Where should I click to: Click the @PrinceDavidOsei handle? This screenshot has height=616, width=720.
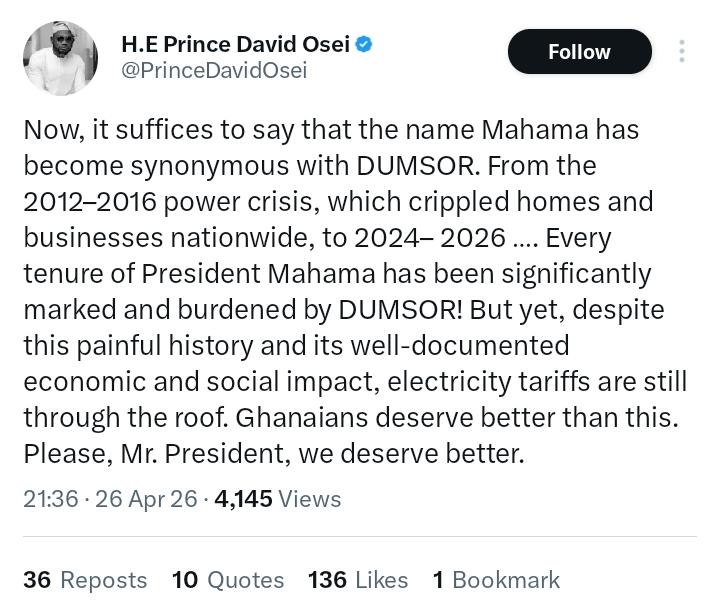point(213,71)
